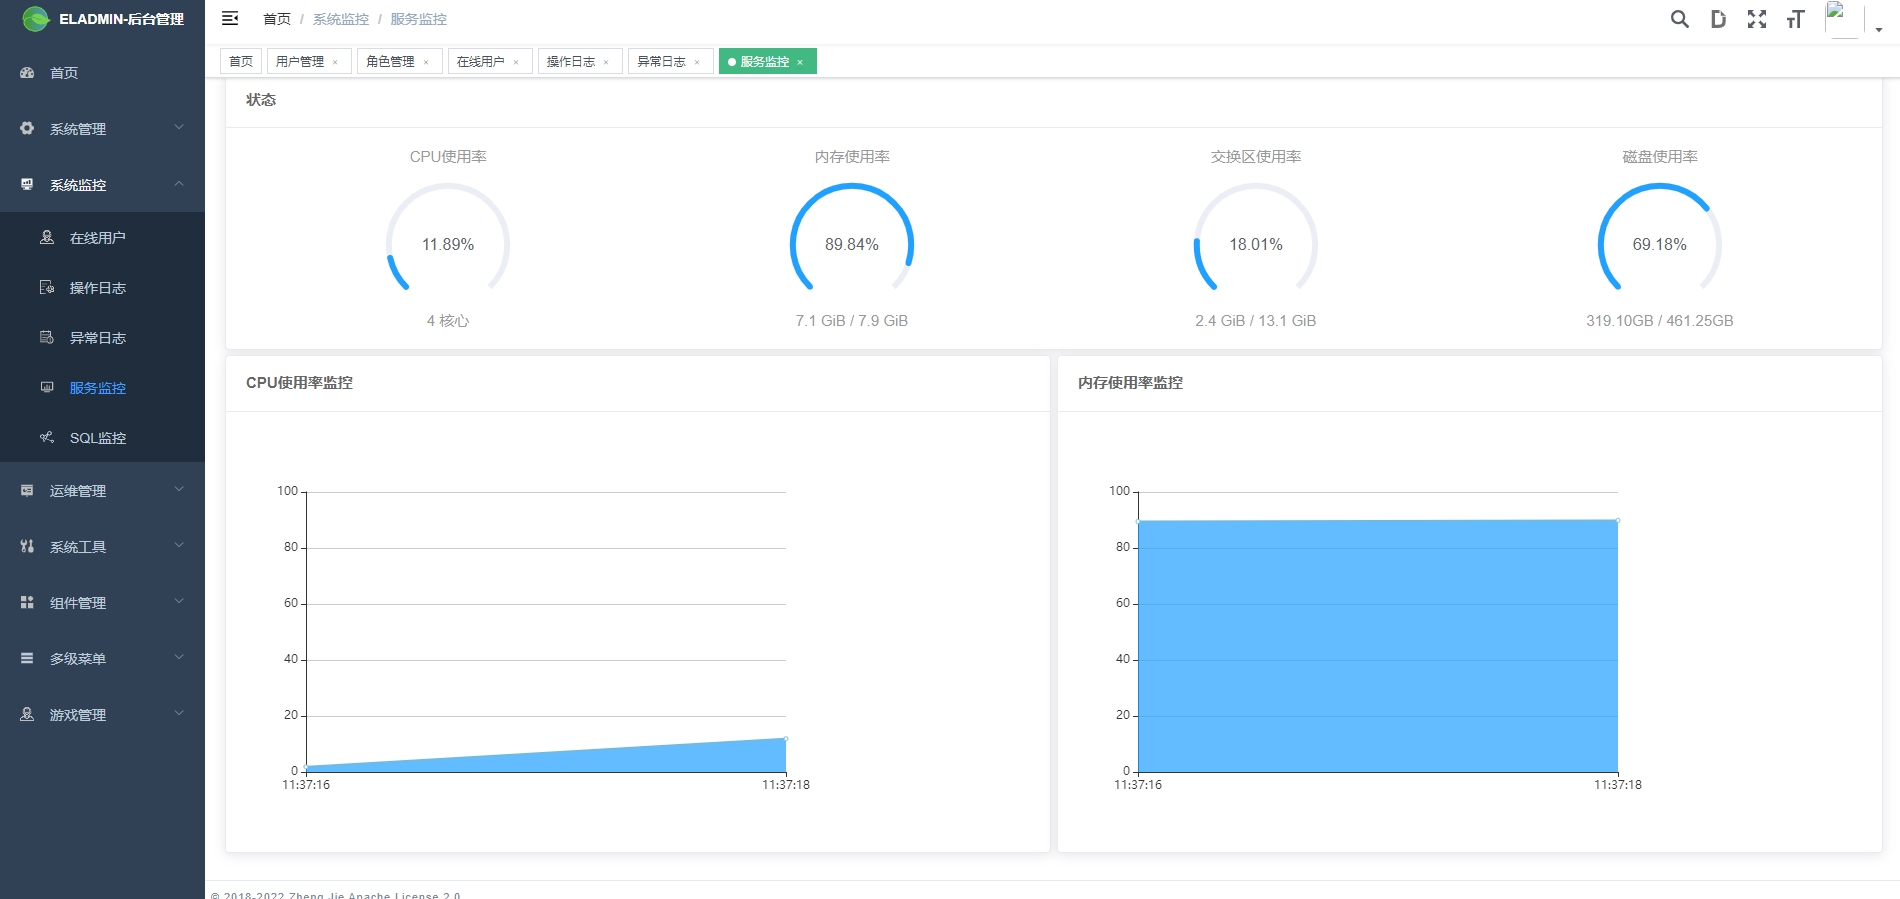
Task: Open 异常日志 submenu item
Action: click(x=102, y=338)
